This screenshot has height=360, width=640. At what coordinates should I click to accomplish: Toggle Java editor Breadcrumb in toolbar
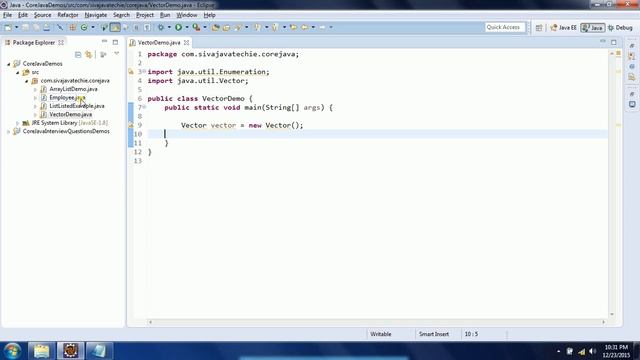(104, 27)
